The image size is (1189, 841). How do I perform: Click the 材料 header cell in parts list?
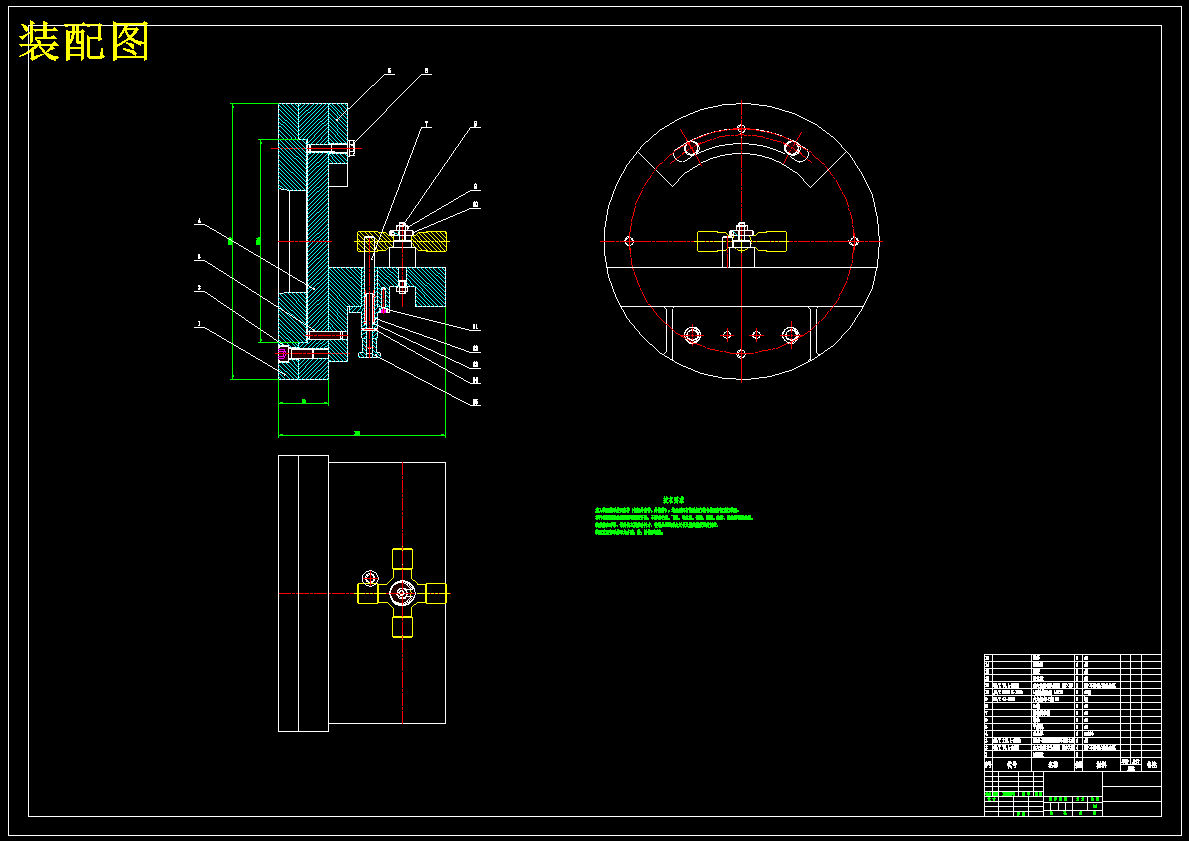click(x=1102, y=765)
